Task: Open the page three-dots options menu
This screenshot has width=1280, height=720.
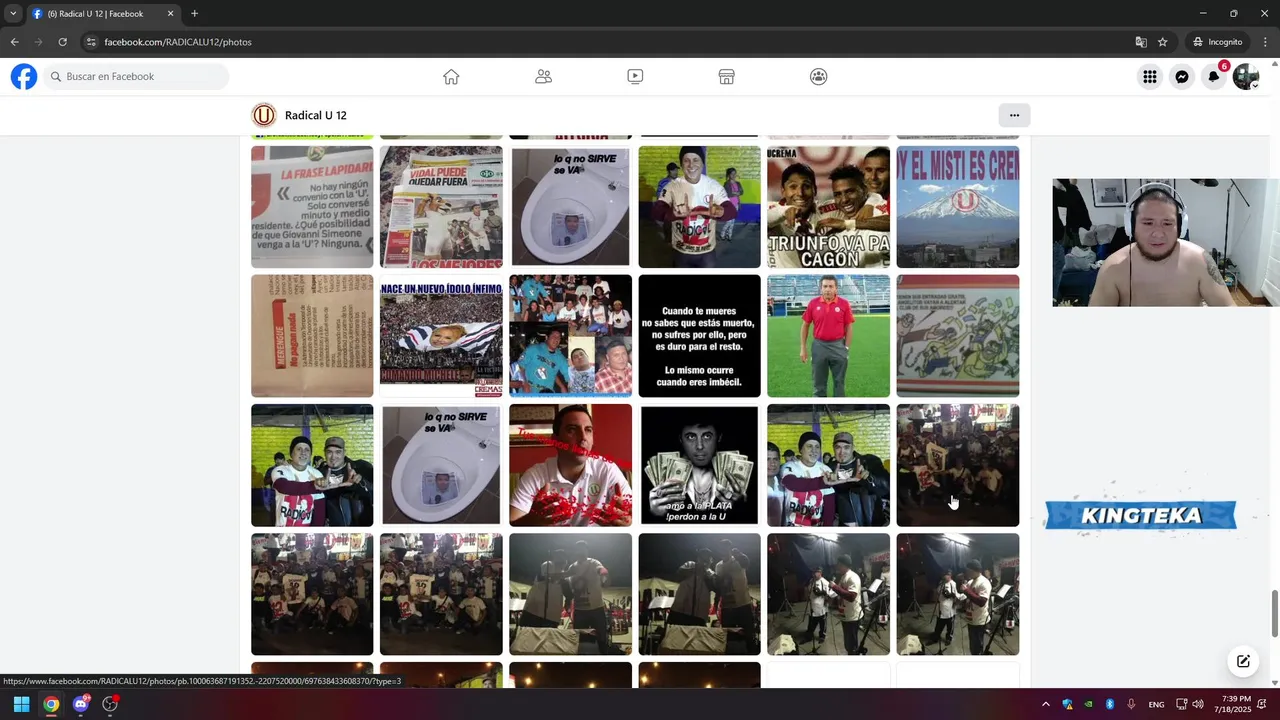Action: point(1014,115)
